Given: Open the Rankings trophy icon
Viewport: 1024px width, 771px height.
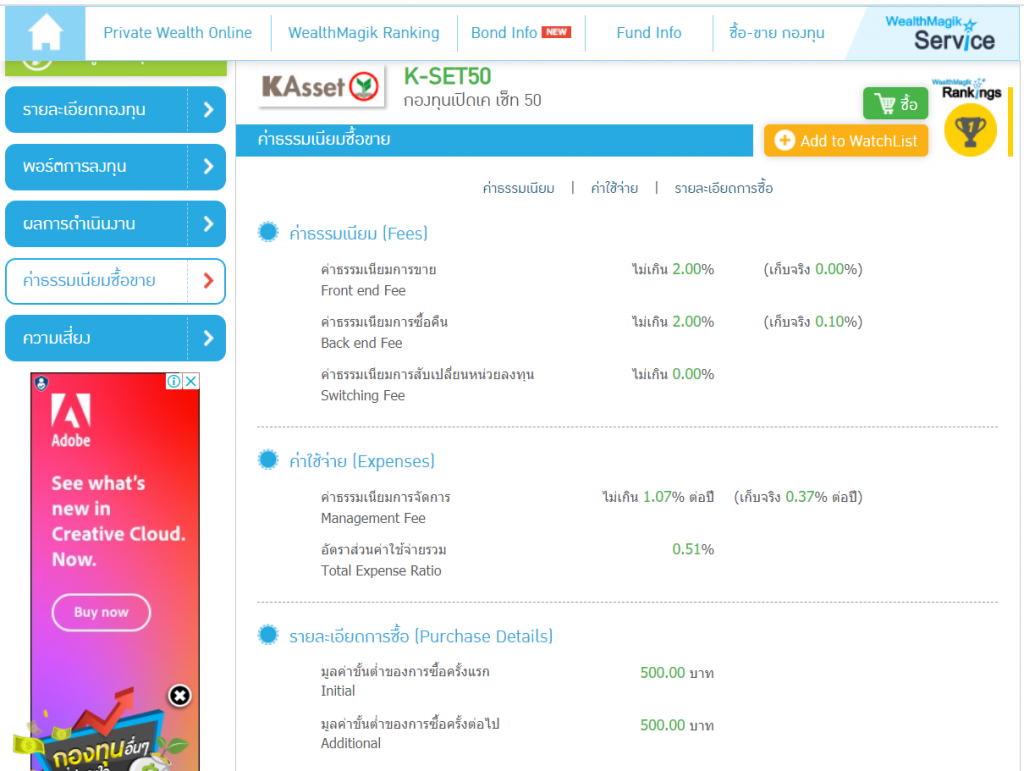Looking at the screenshot, I should pyautogui.click(x=970, y=130).
